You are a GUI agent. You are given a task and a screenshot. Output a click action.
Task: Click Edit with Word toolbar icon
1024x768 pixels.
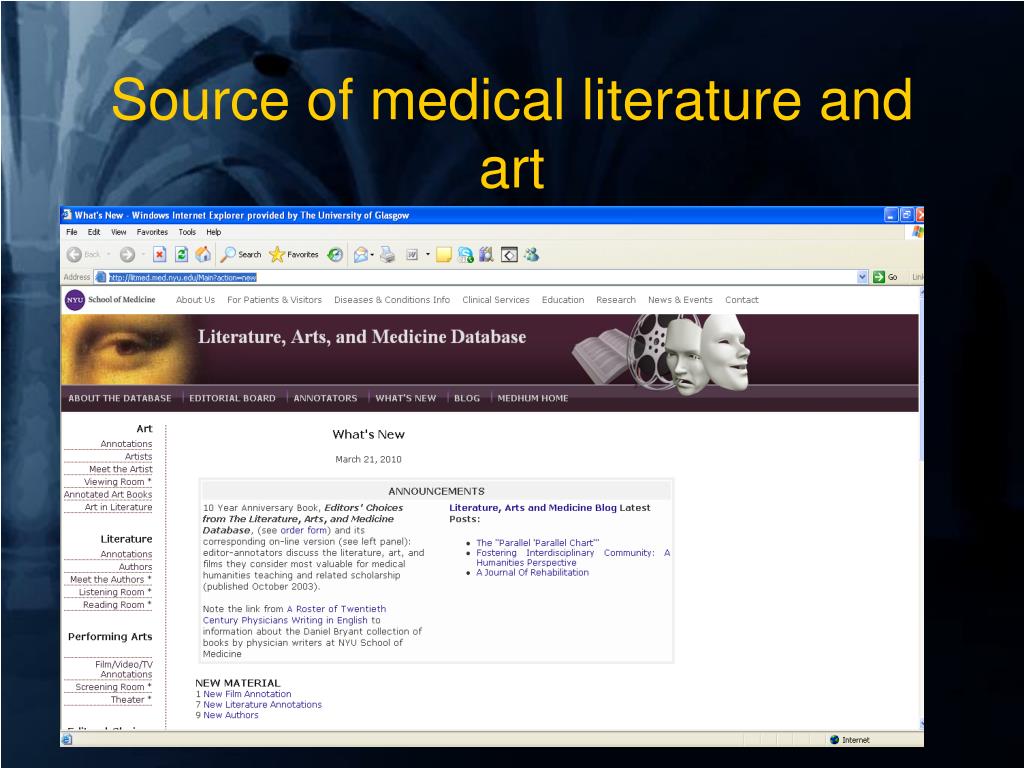point(412,255)
